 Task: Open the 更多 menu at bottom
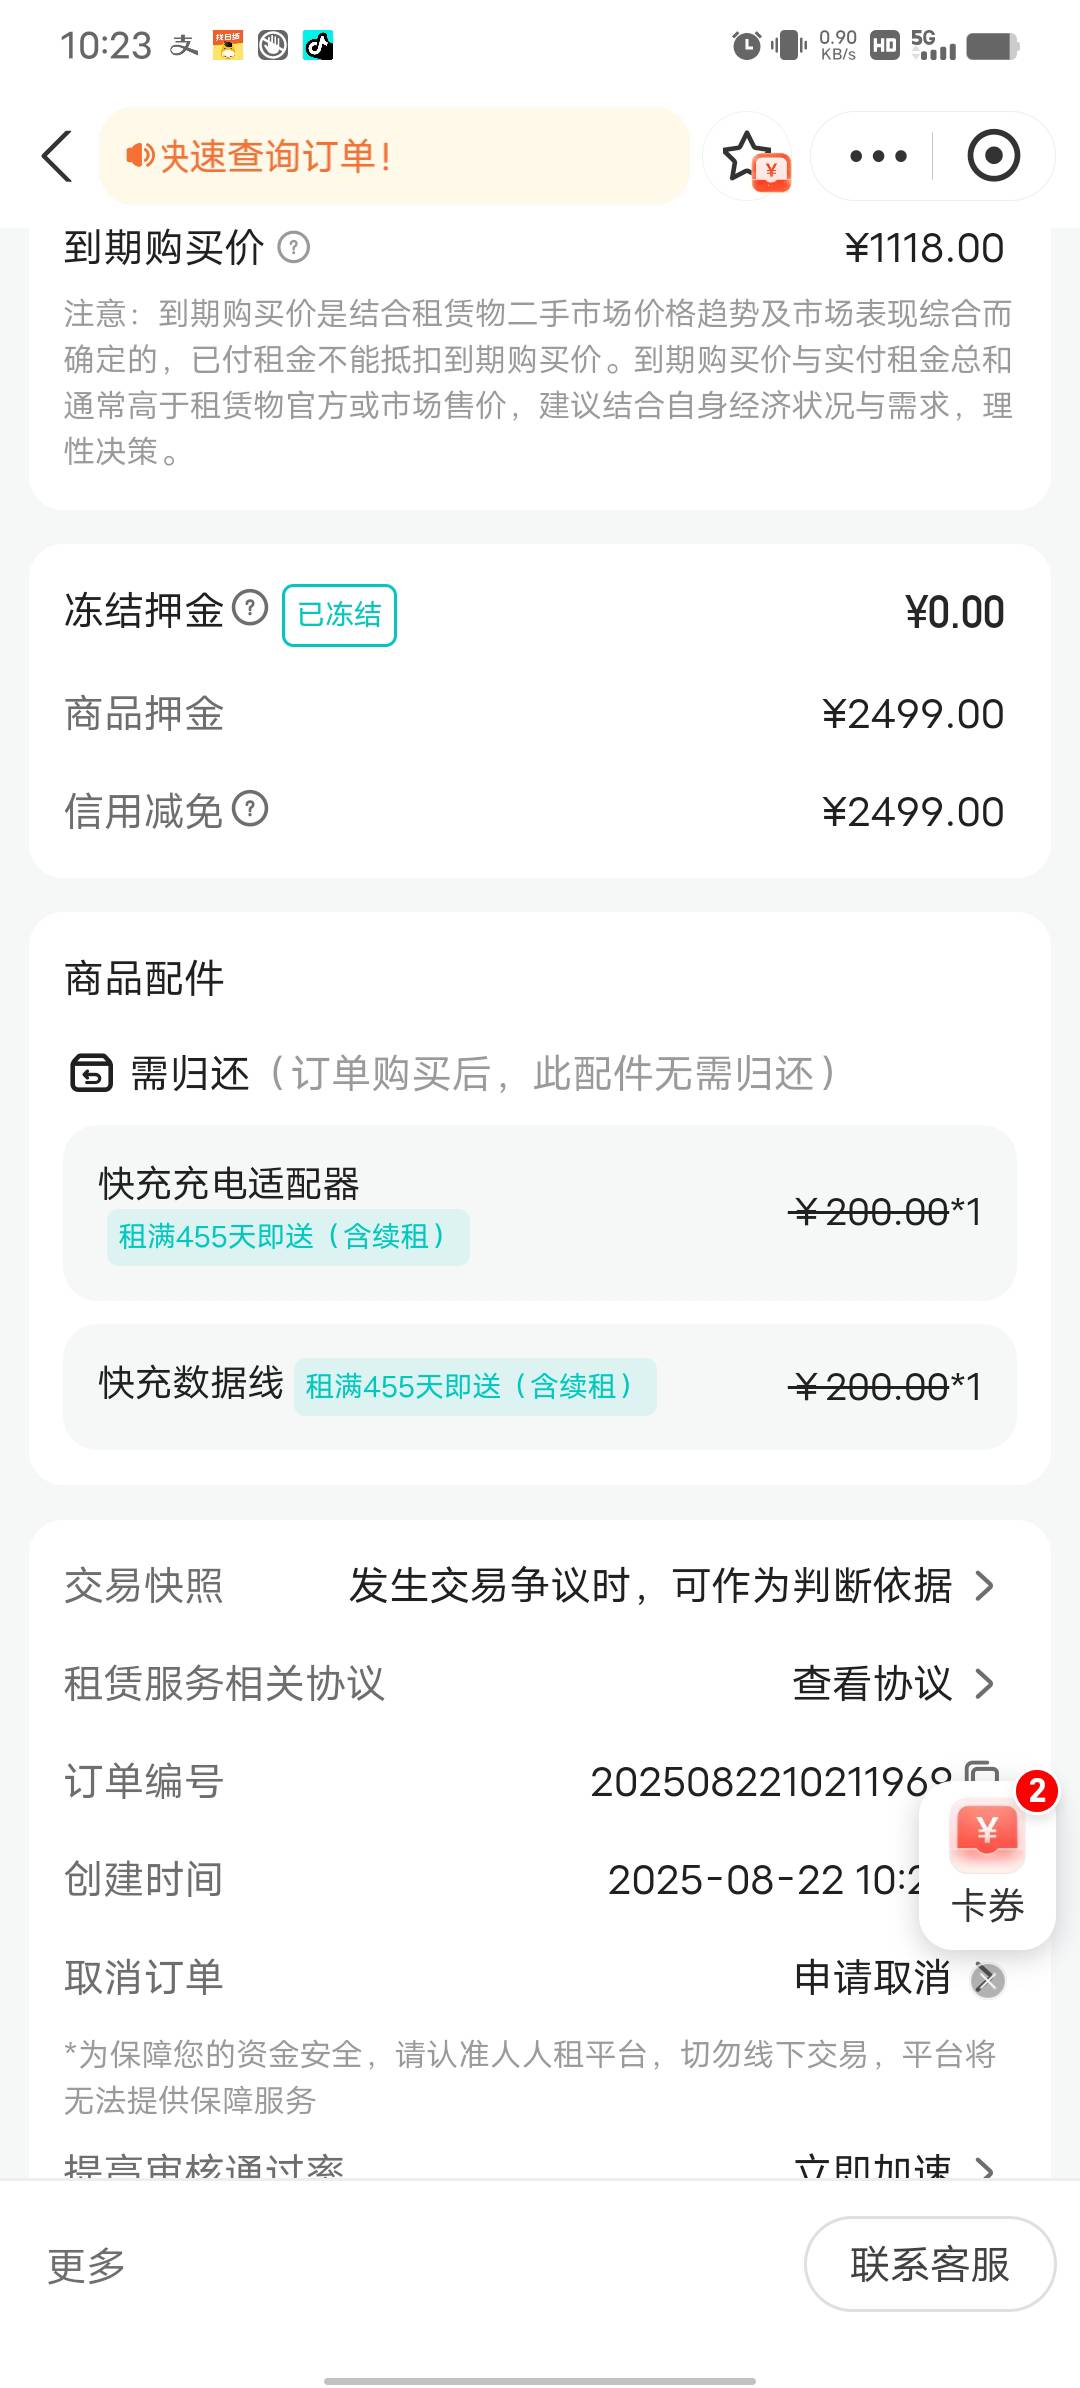(87, 2265)
